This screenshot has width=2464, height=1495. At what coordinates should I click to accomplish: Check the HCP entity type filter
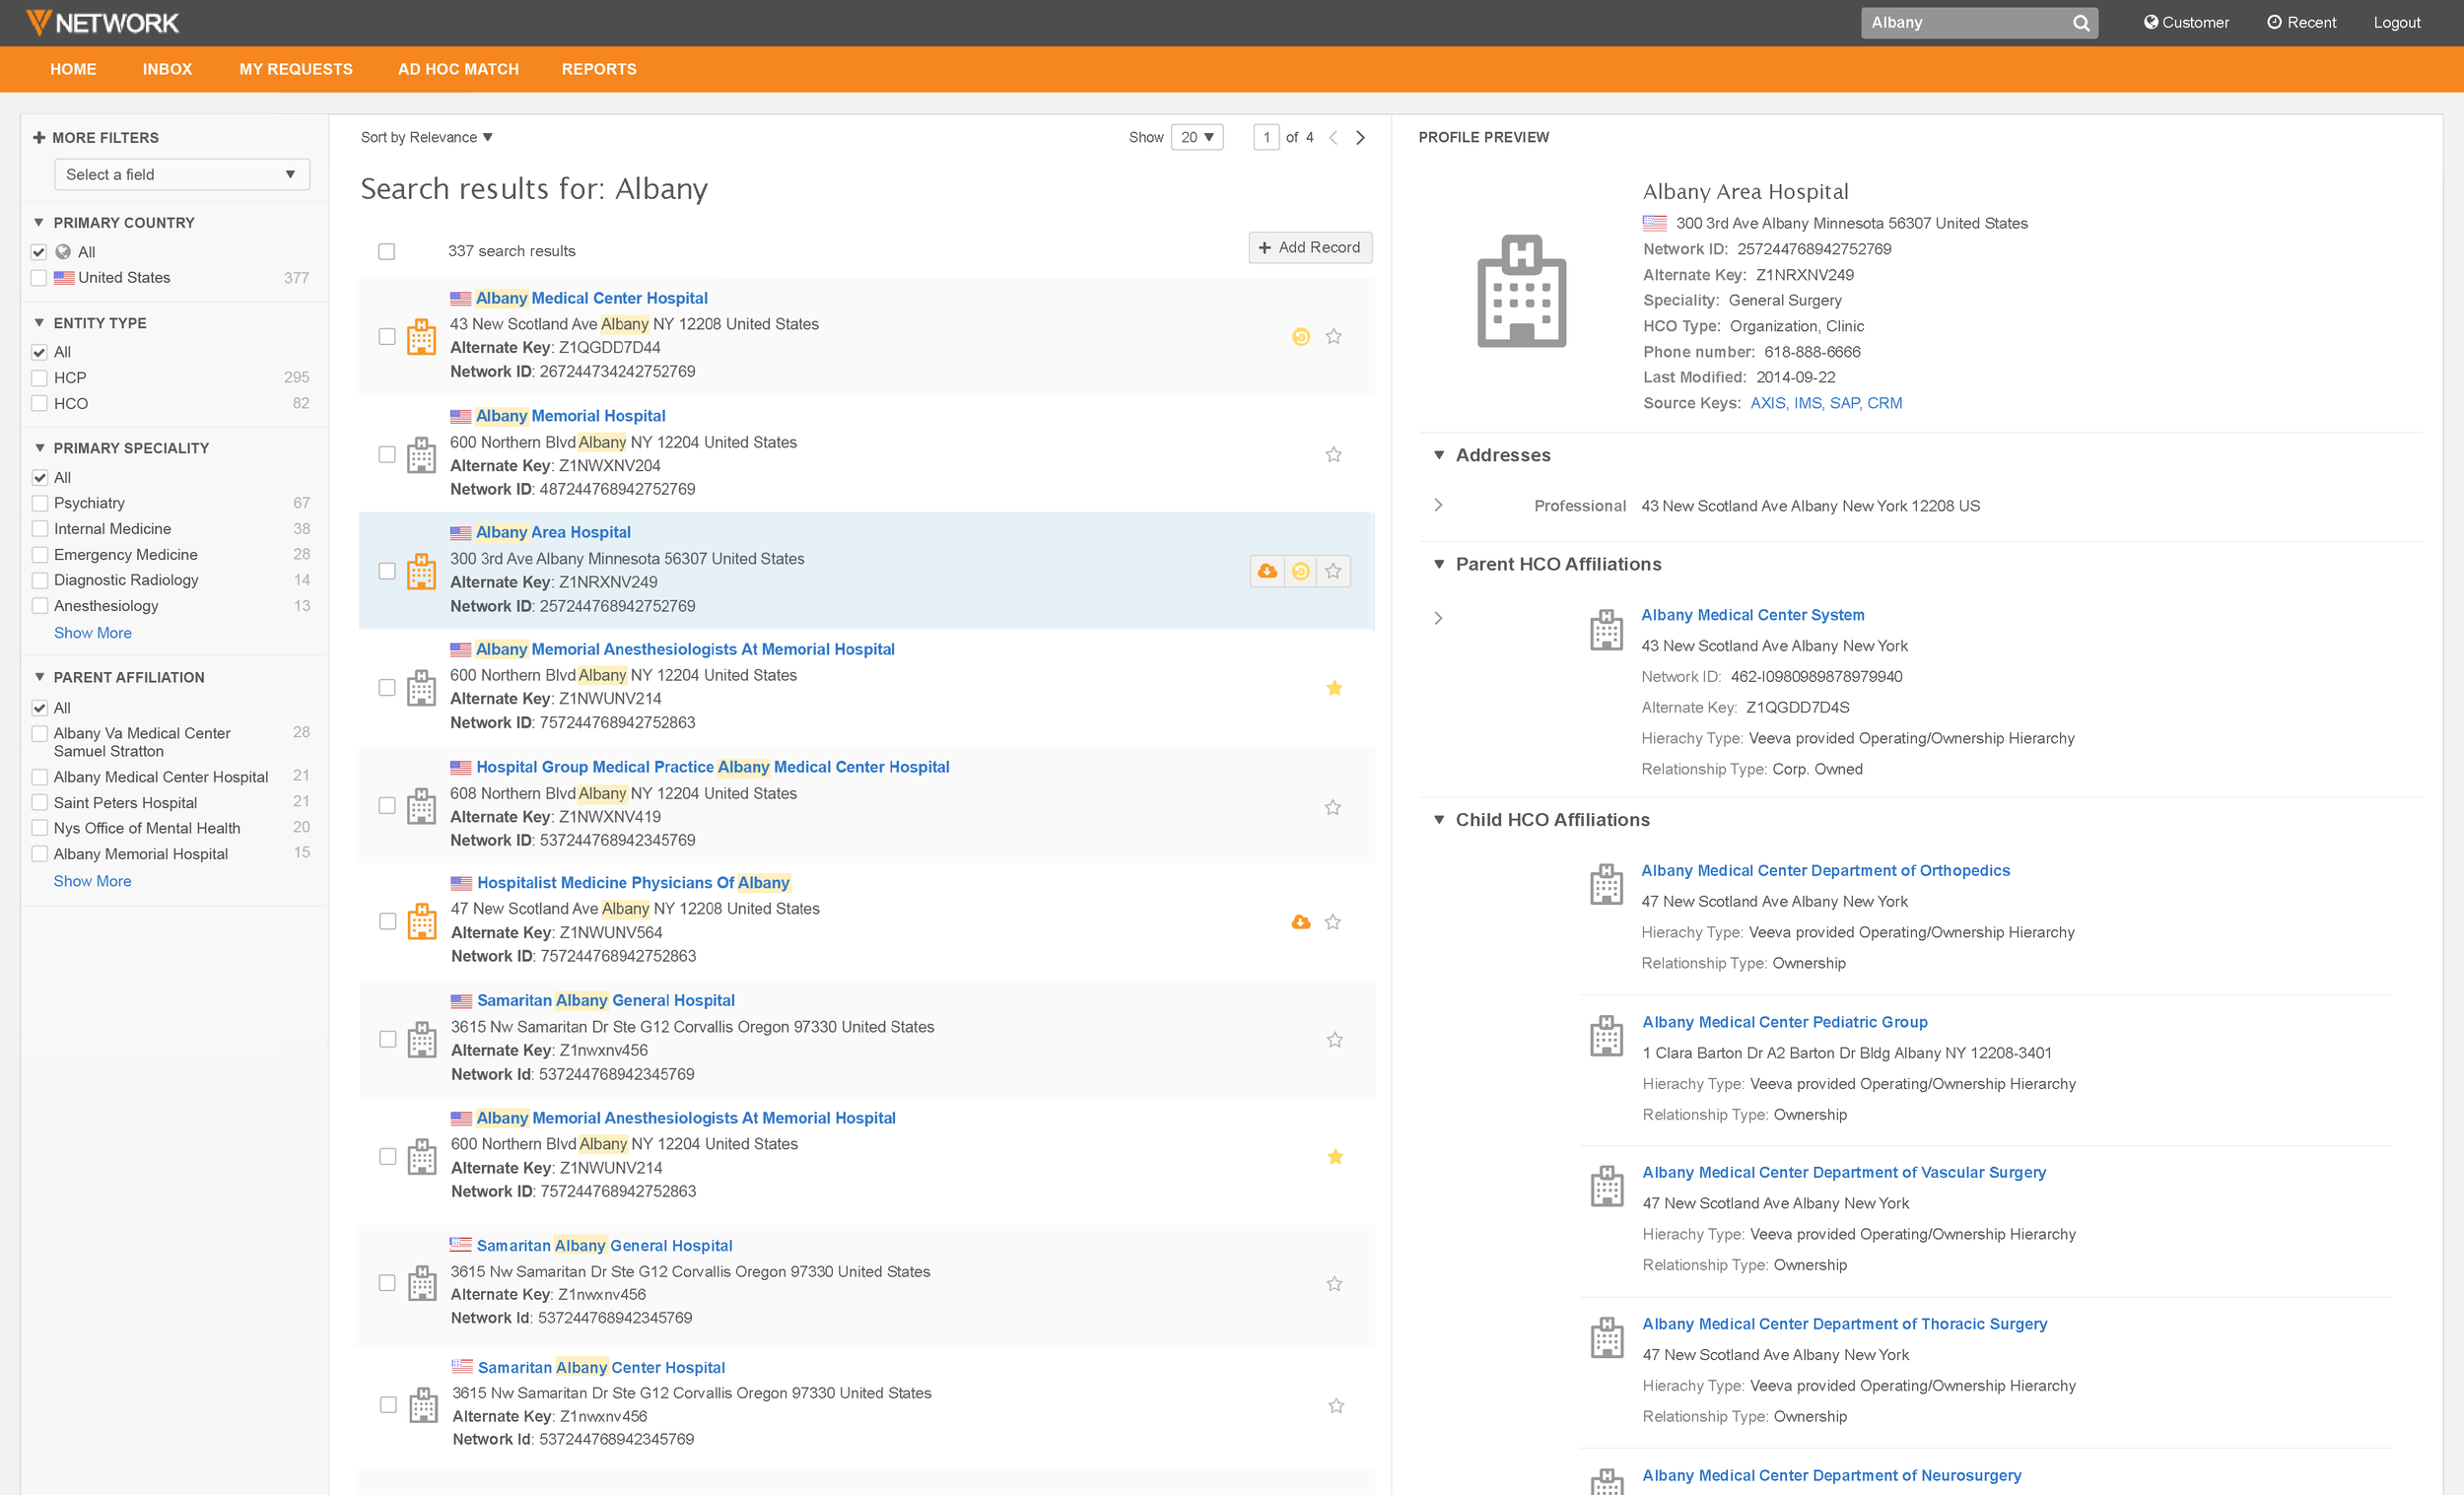point(39,378)
